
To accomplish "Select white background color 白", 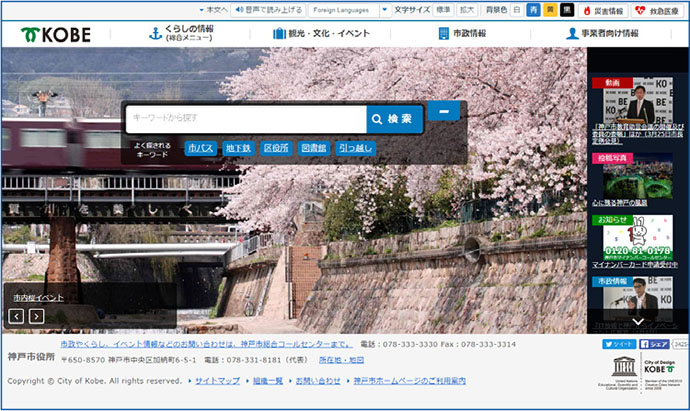I will pos(517,10).
